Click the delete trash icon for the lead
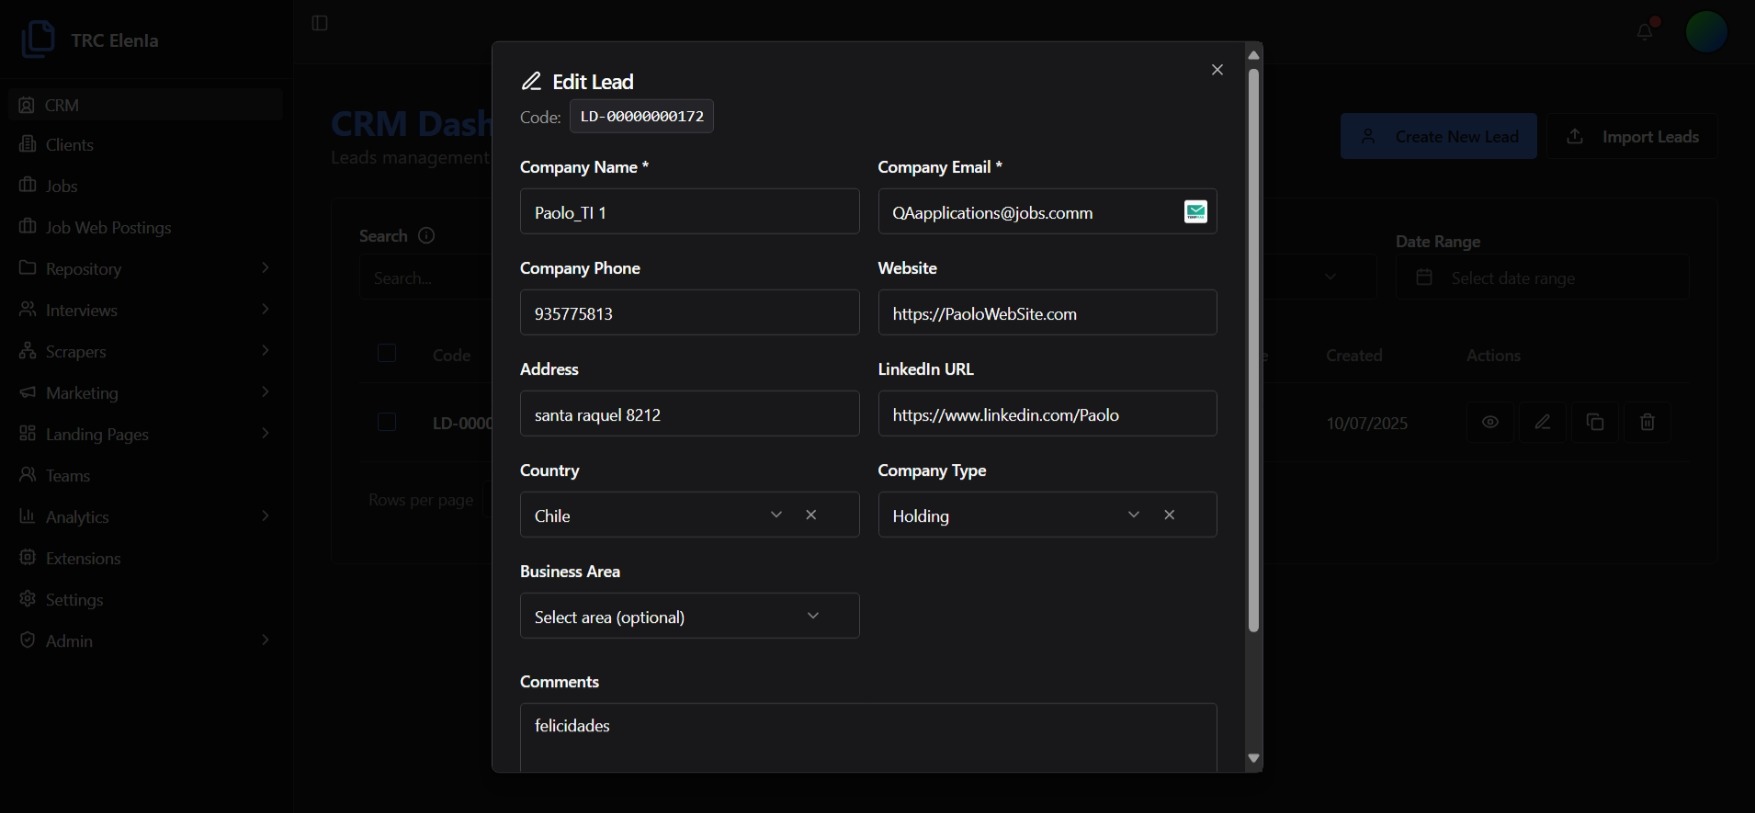 tap(1647, 422)
